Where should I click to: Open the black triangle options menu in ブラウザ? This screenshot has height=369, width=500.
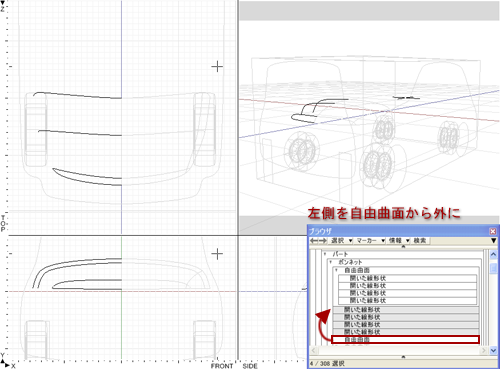point(494,240)
